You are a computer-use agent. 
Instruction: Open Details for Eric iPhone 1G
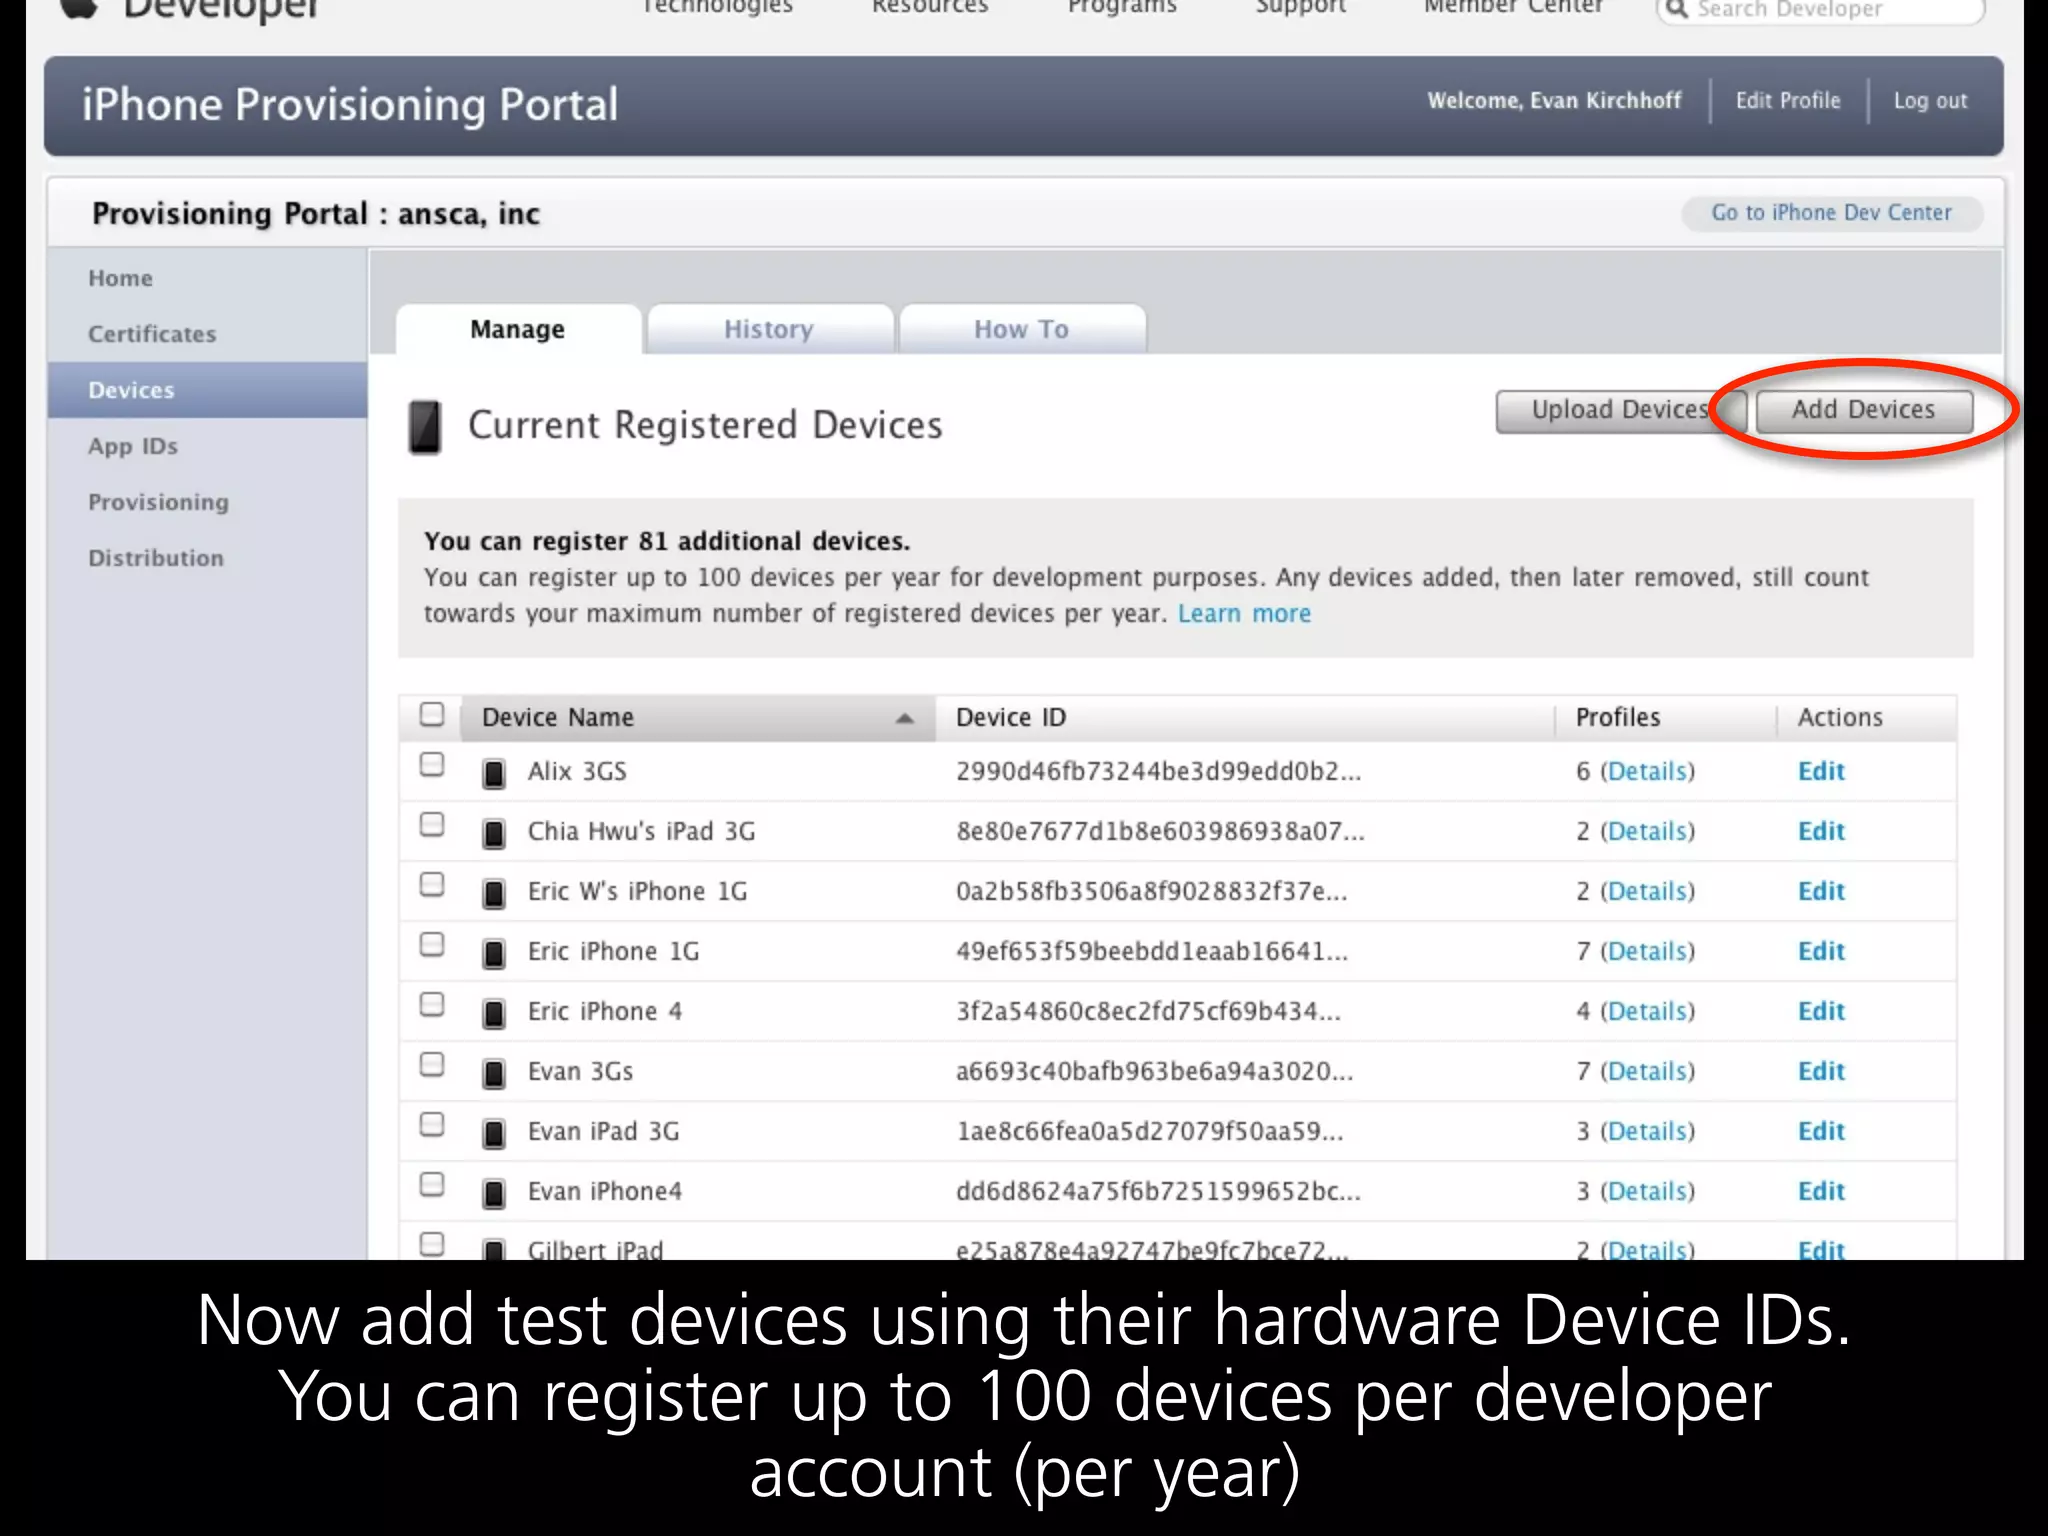[1648, 952]
